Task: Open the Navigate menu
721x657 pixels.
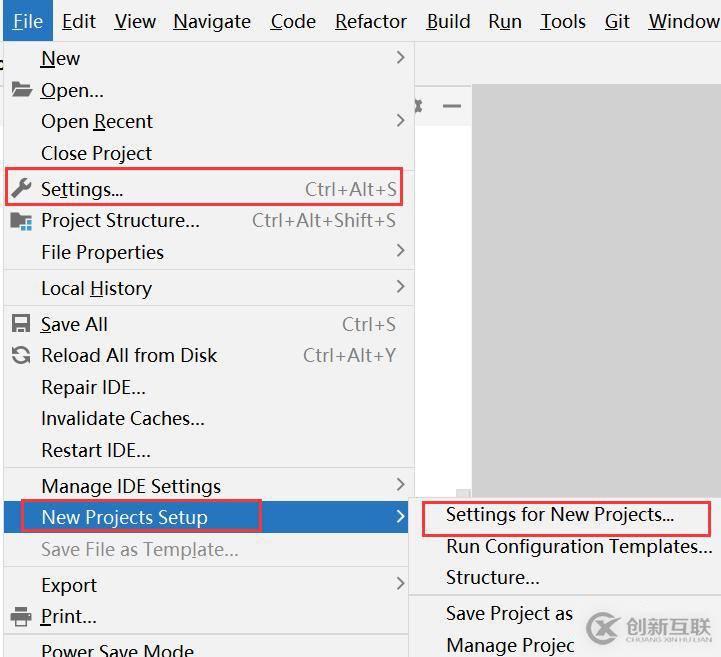Action: pyautogui.click(x=212, y=21)
